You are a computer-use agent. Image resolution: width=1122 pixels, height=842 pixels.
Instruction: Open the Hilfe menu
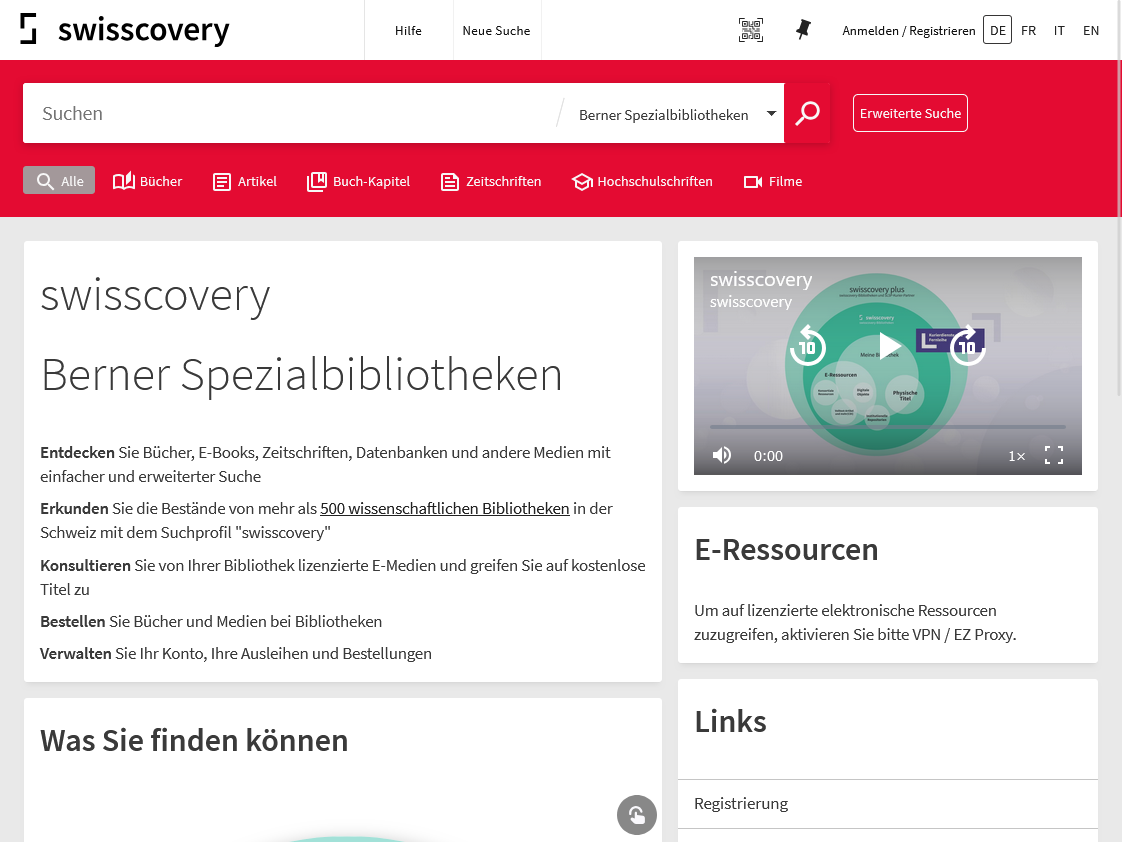(x=408, y=30)
